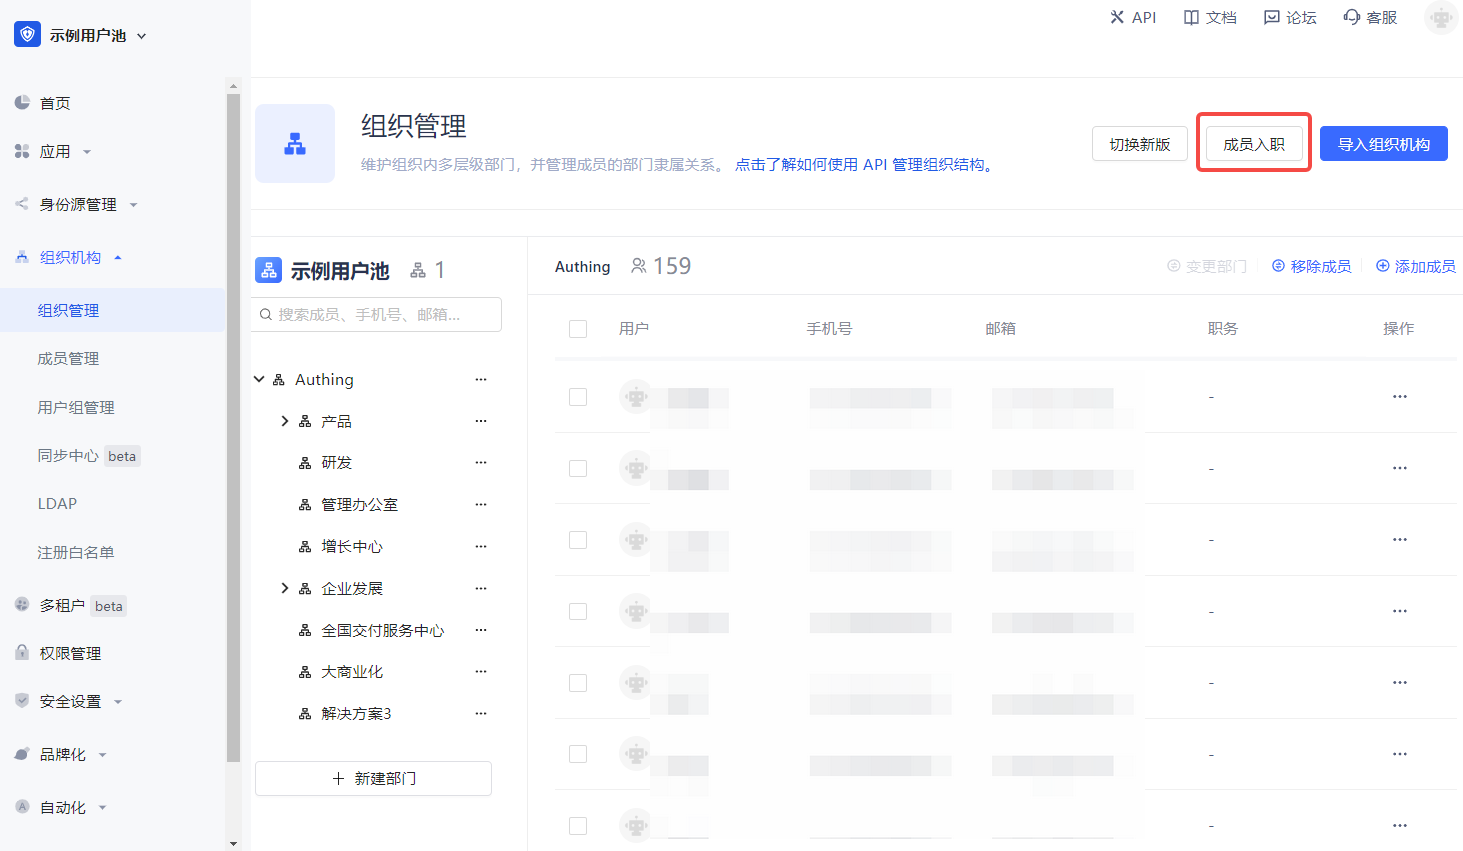
Task: Click the 新建部门 button
Action: (x=373, y=778)
